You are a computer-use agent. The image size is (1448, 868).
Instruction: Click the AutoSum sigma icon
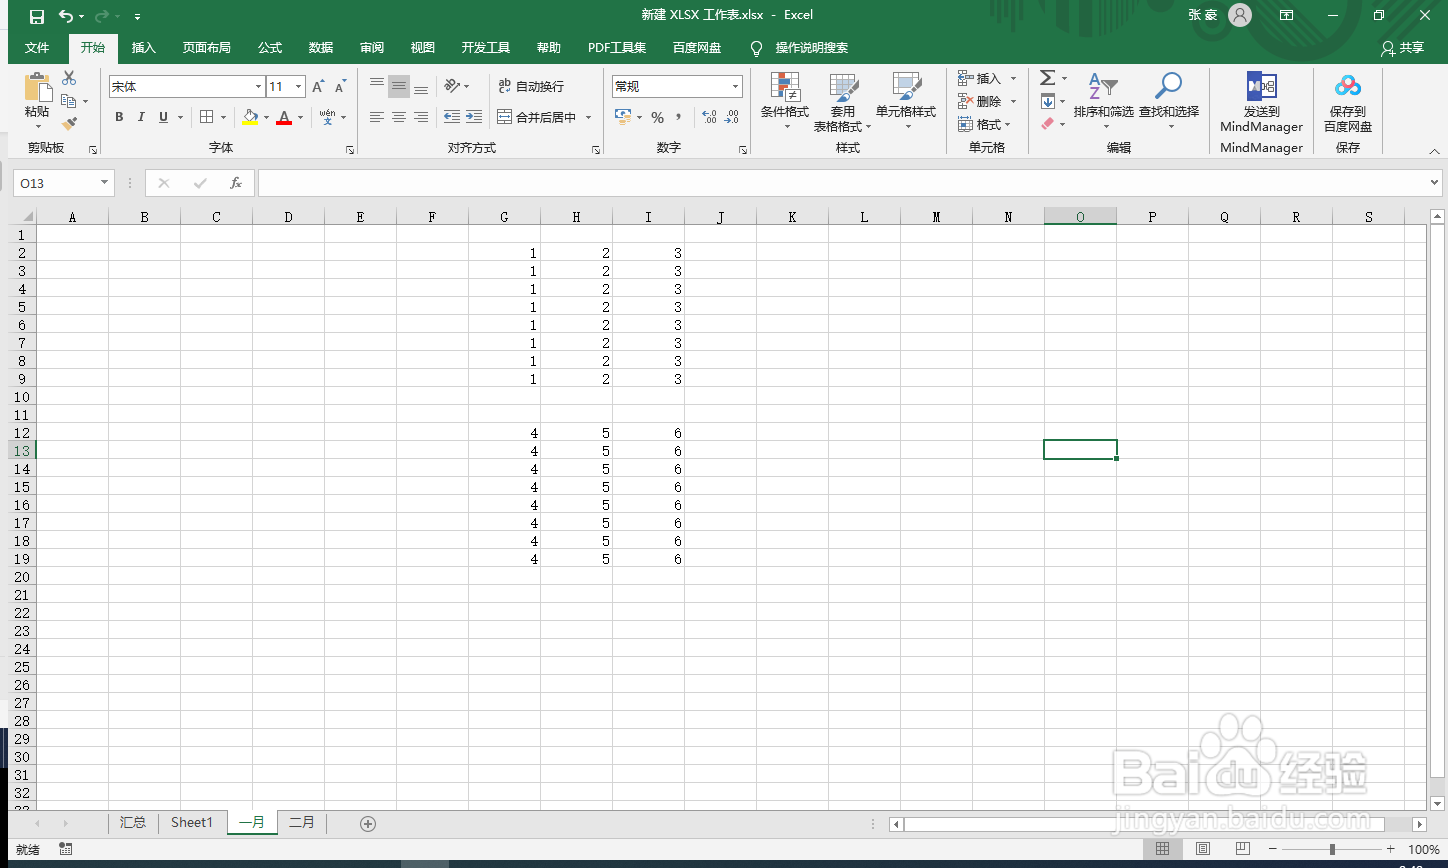[1047, 78]
